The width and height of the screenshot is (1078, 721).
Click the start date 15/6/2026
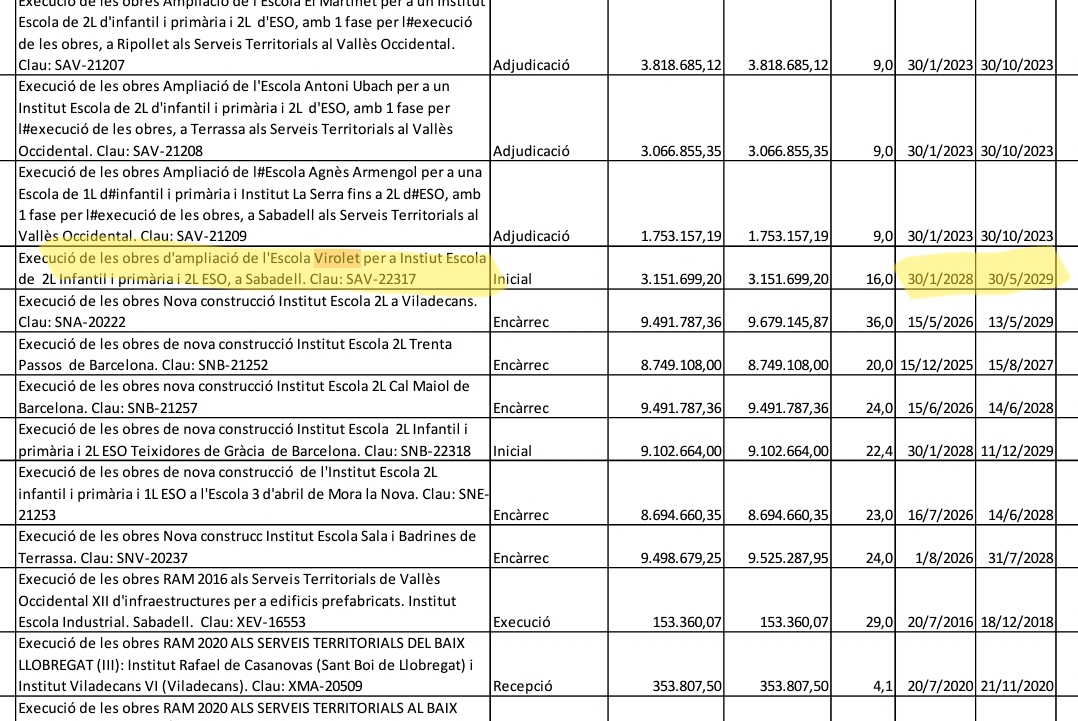coord(940,408)
